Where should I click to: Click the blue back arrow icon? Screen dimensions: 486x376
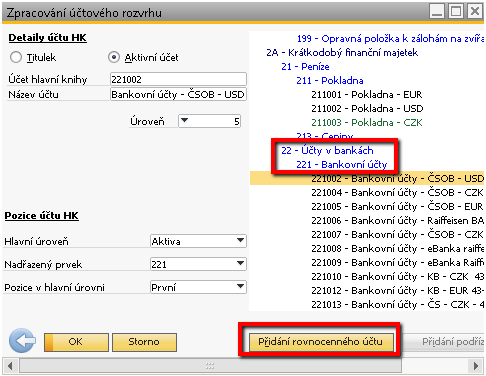point(22,341)
